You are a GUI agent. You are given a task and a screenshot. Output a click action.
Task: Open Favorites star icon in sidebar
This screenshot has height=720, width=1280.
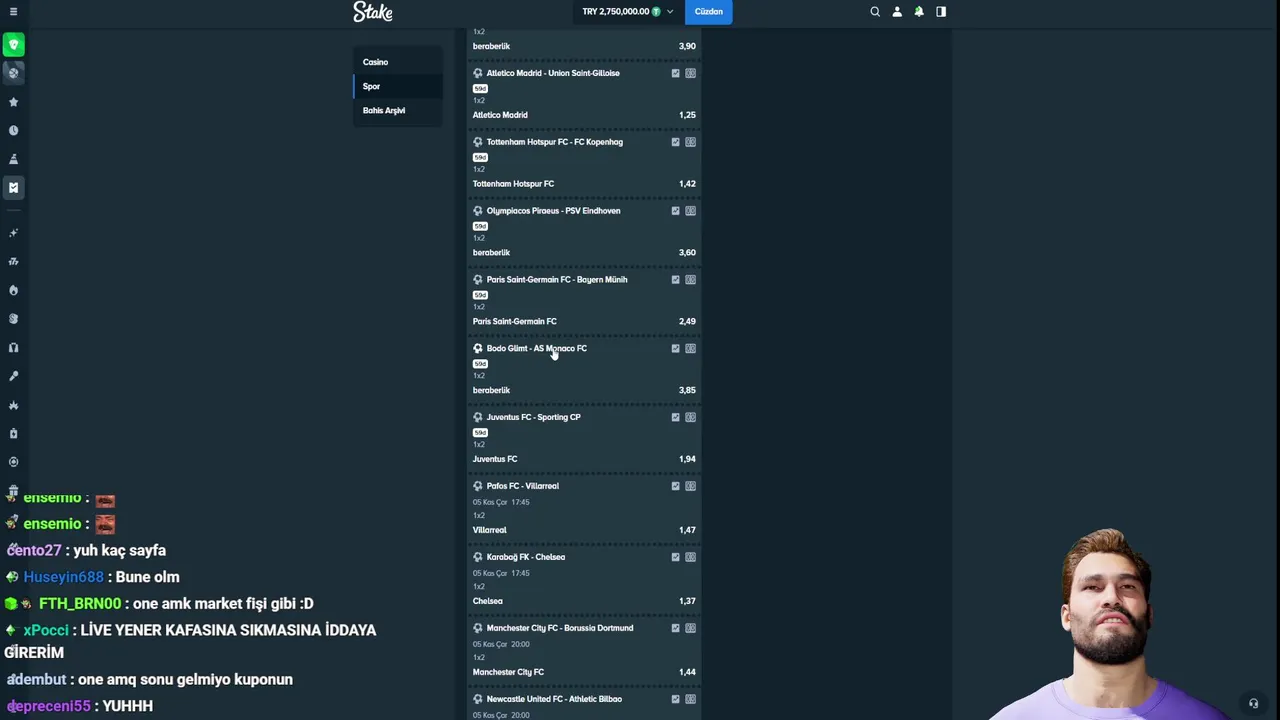click(x=13, y=102)
